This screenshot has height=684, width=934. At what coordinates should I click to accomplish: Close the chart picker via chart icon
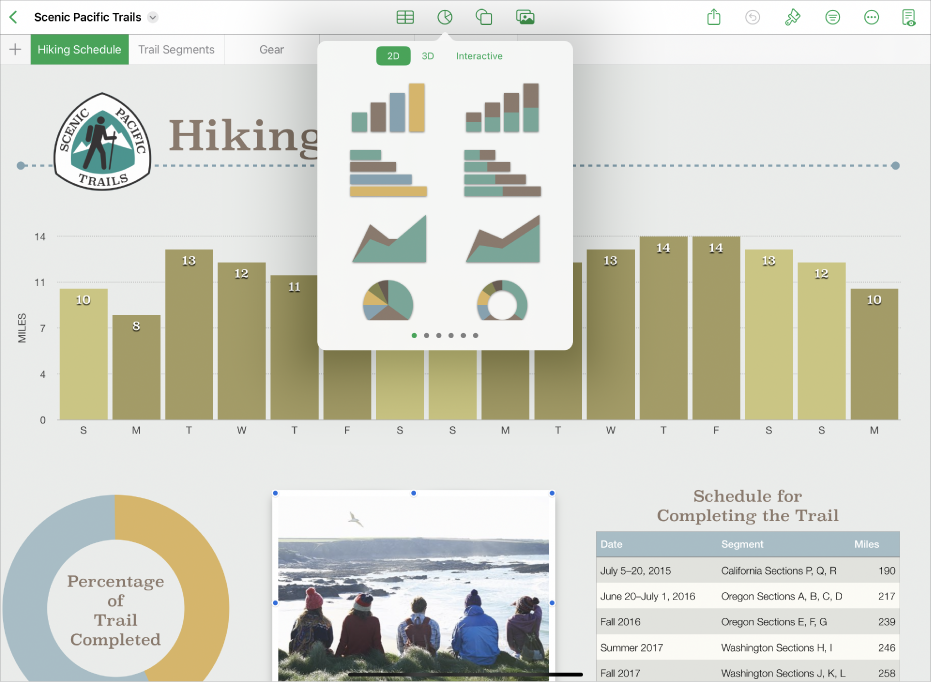(445, 17)
